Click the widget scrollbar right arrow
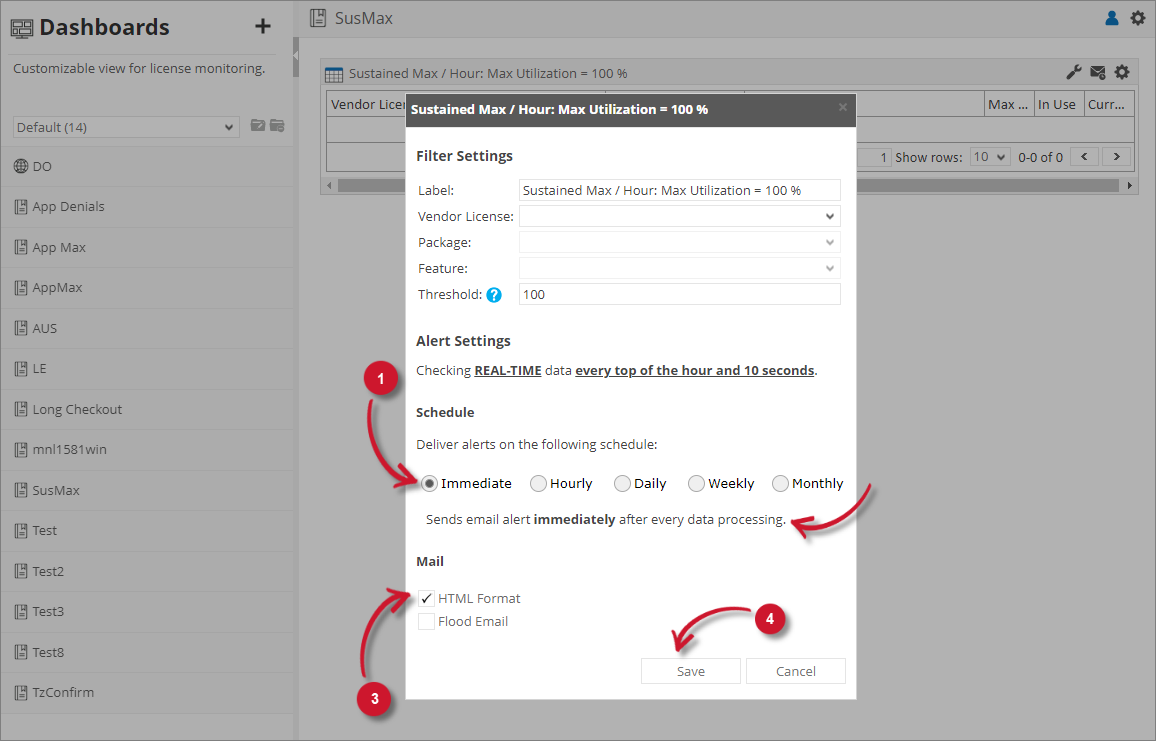The height and width of the screenshot is (741, 1156). point(1129,186)
